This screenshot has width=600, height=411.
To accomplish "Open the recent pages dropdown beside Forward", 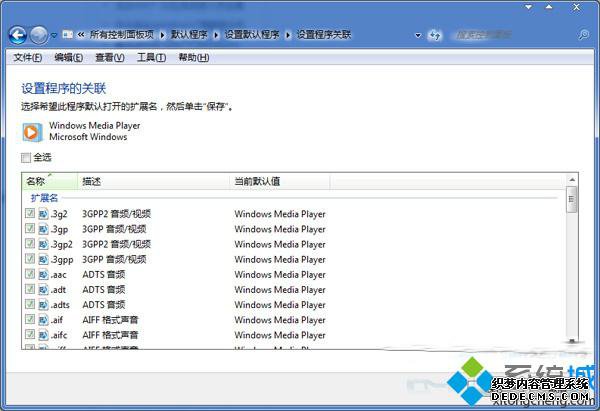I will coord(54,36).
